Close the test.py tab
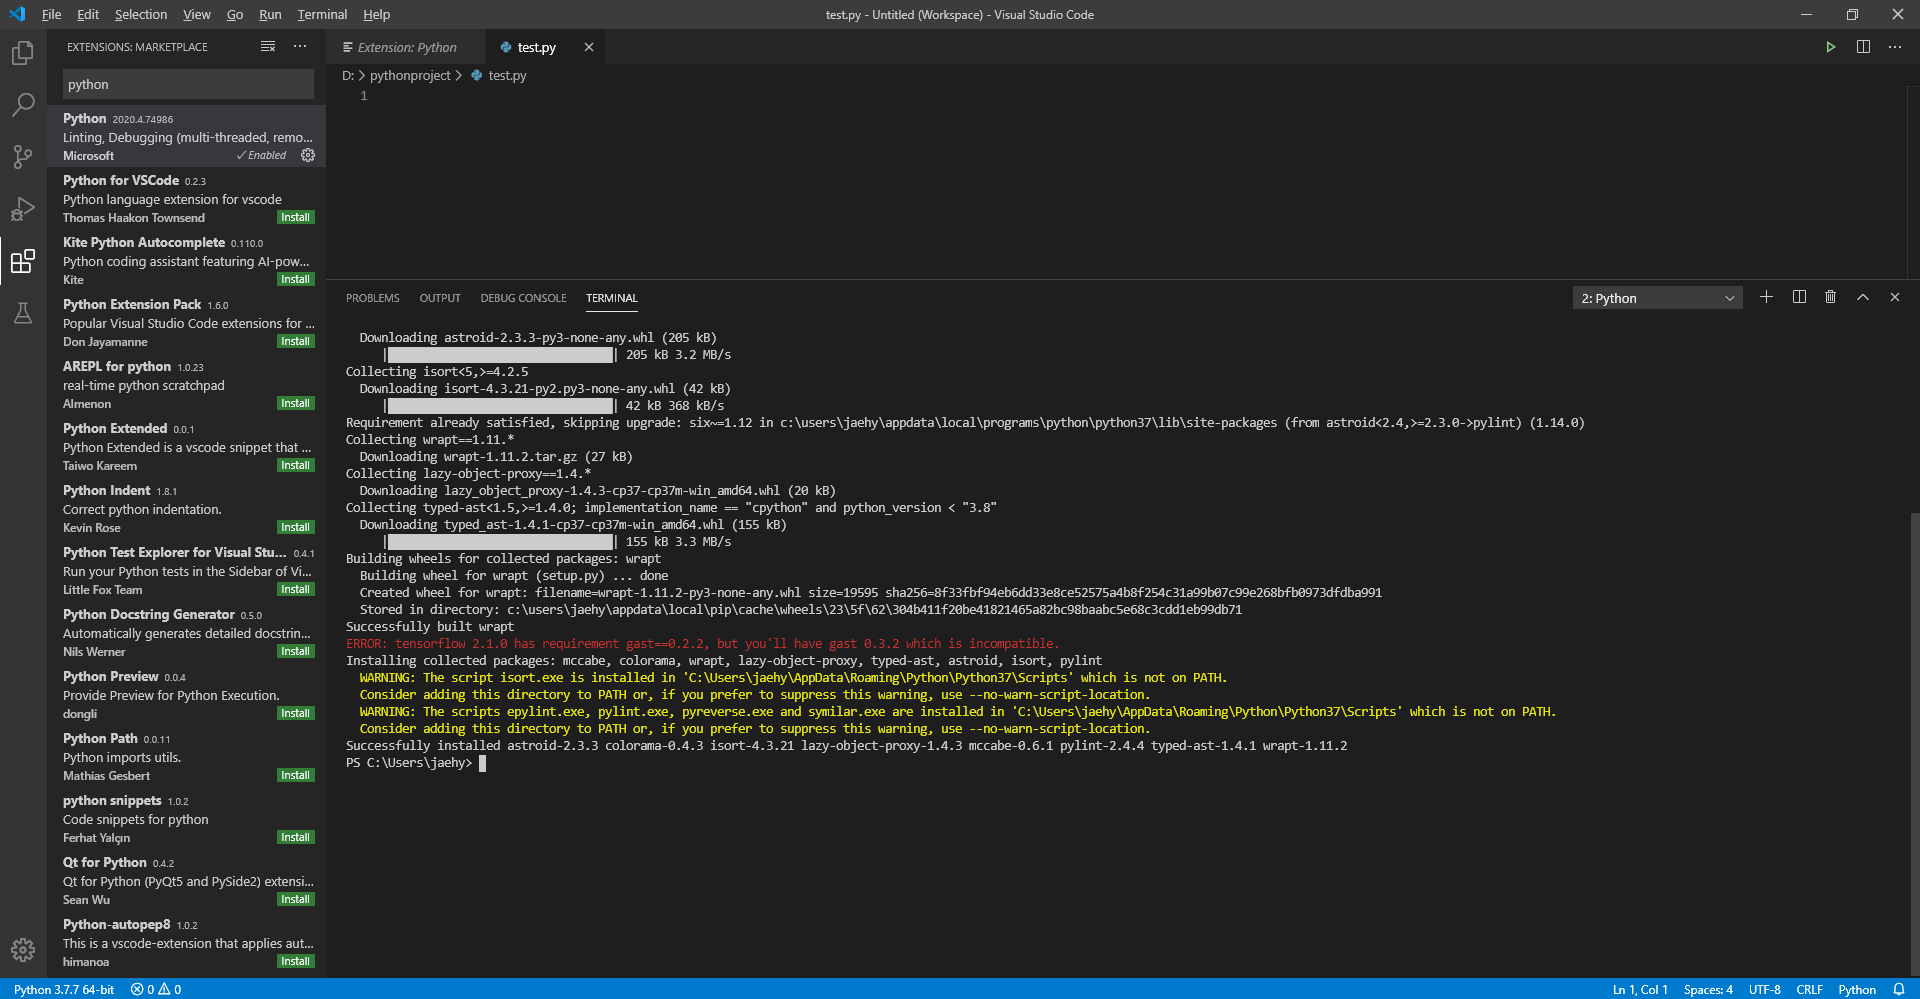1920x999 pixels. click(x=589, y=47)
